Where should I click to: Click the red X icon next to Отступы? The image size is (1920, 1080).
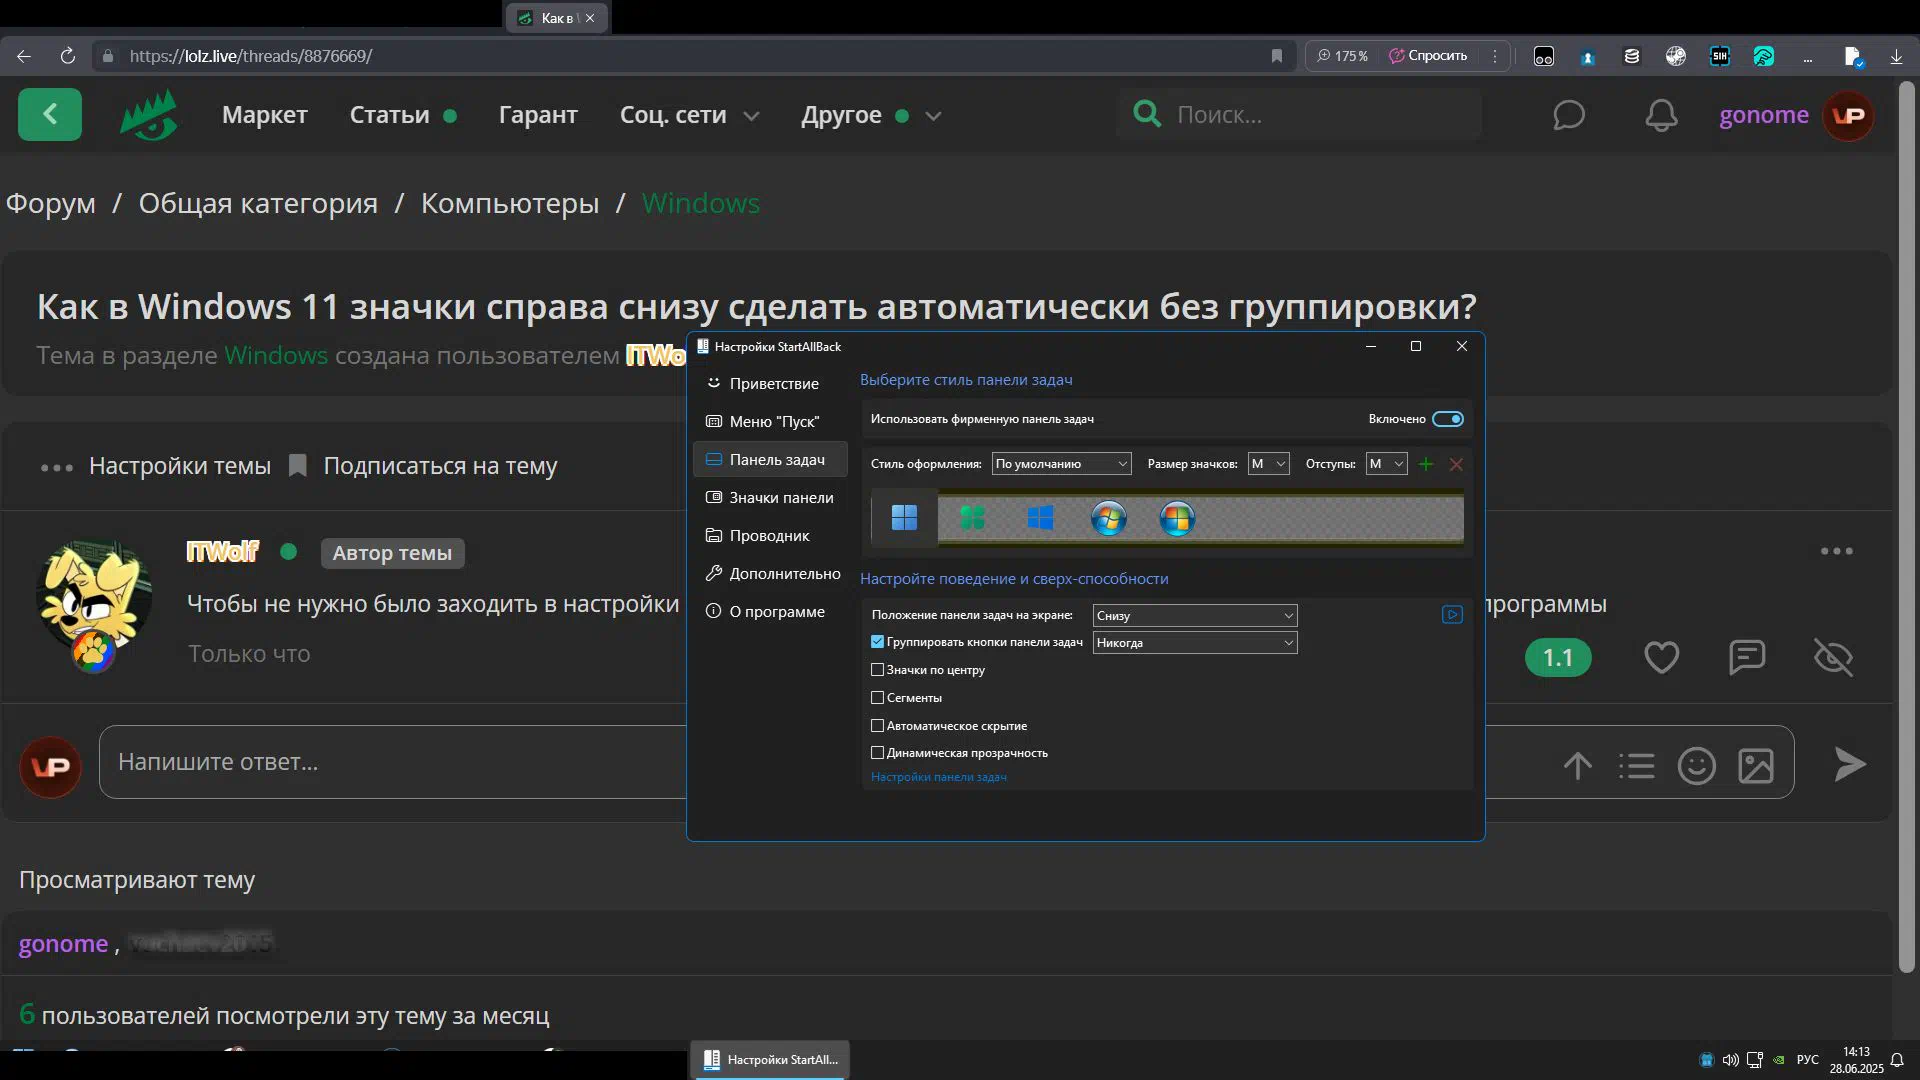coord(1456,464)
